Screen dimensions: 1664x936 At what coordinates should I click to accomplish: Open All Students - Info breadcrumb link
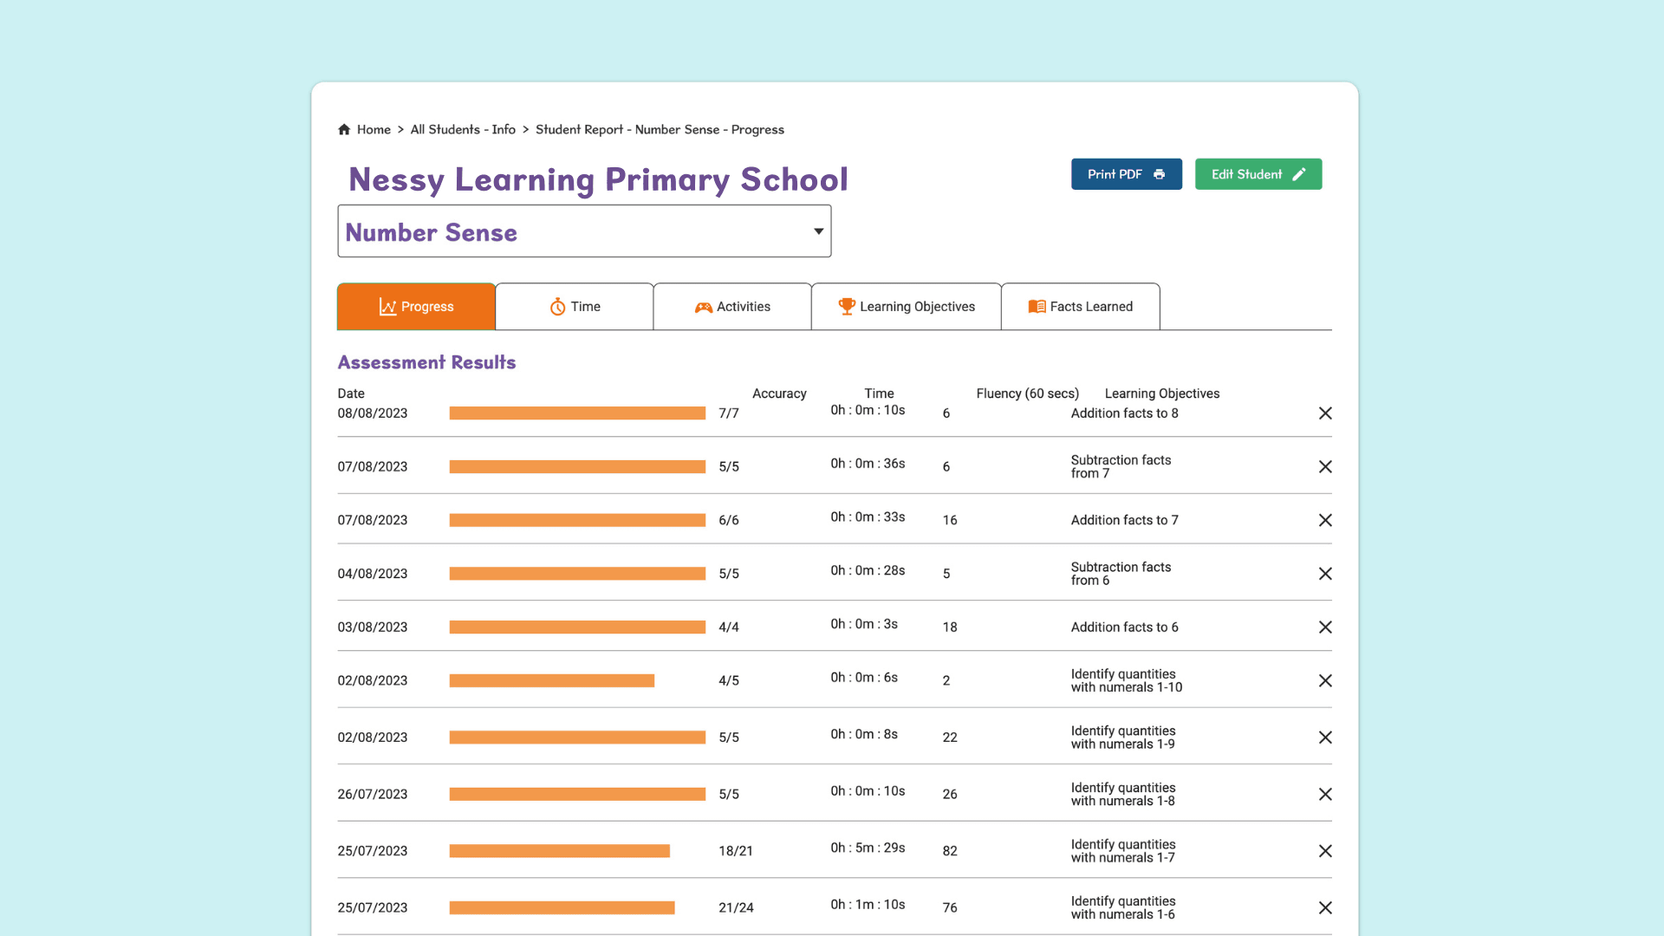point(463,129)
